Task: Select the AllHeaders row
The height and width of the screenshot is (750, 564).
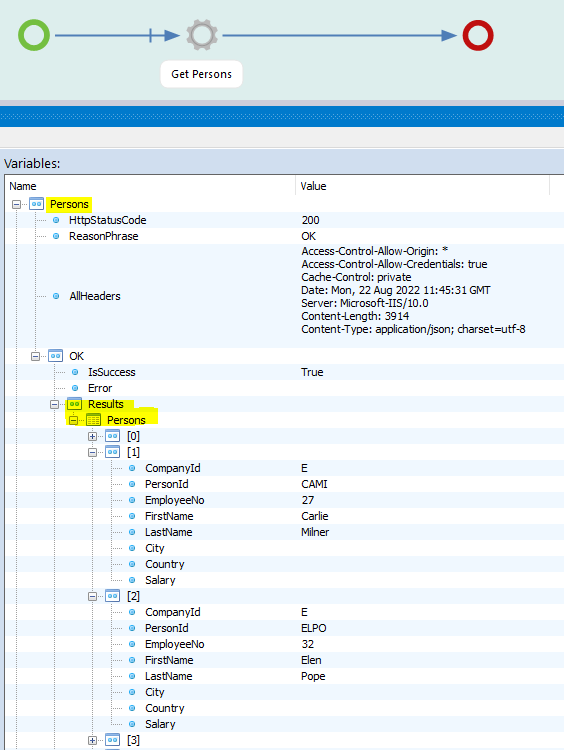Action: (284, 296)
